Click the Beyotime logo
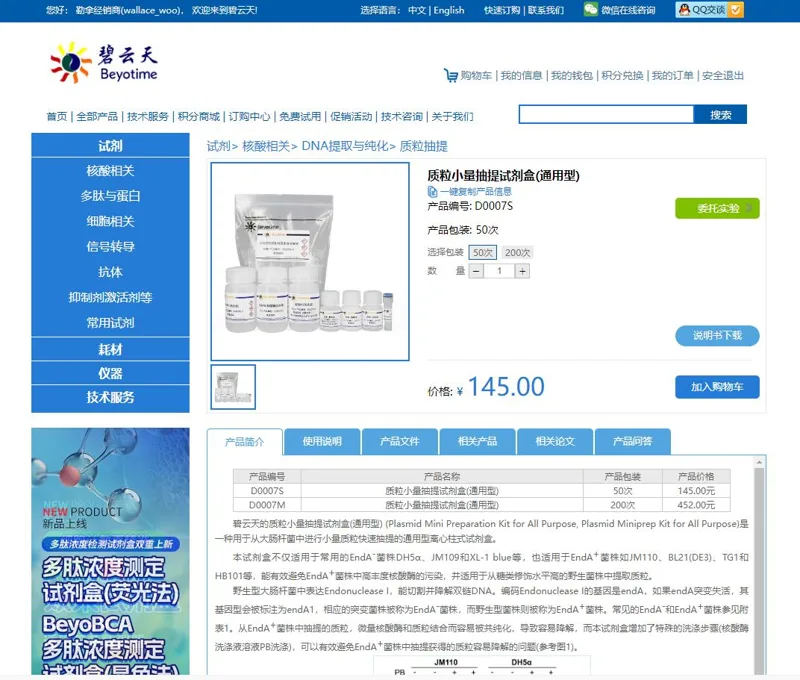Viewport: 800px width, 680px height. tap(104, 63)
